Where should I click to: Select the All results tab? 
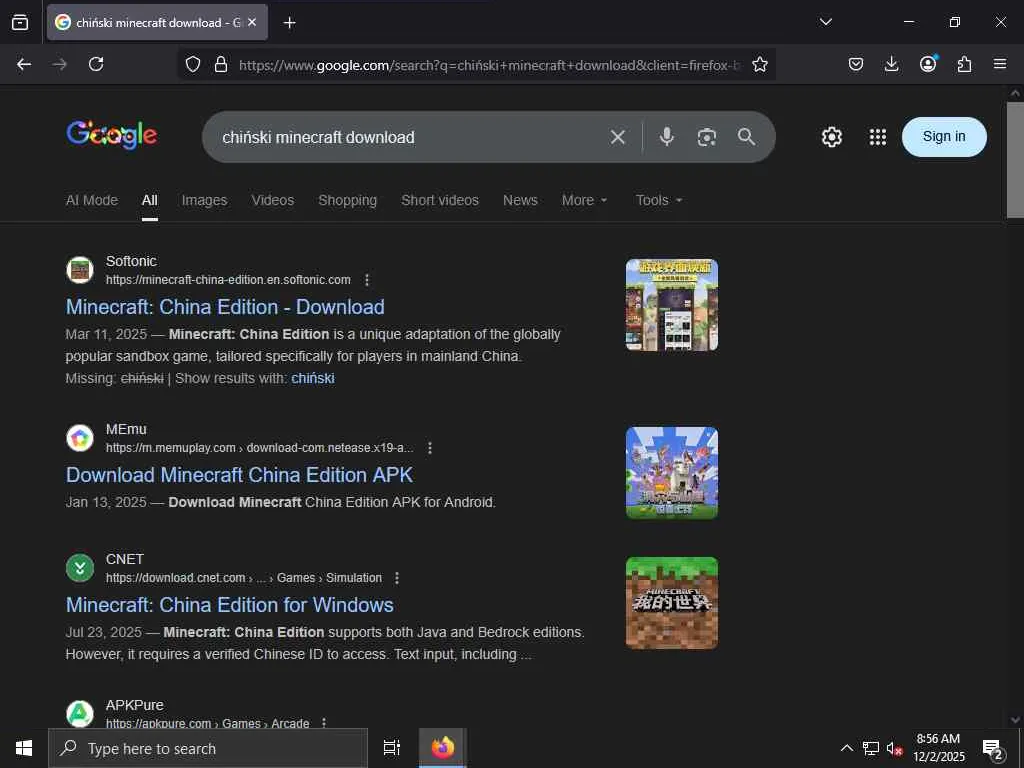(150, 200)
